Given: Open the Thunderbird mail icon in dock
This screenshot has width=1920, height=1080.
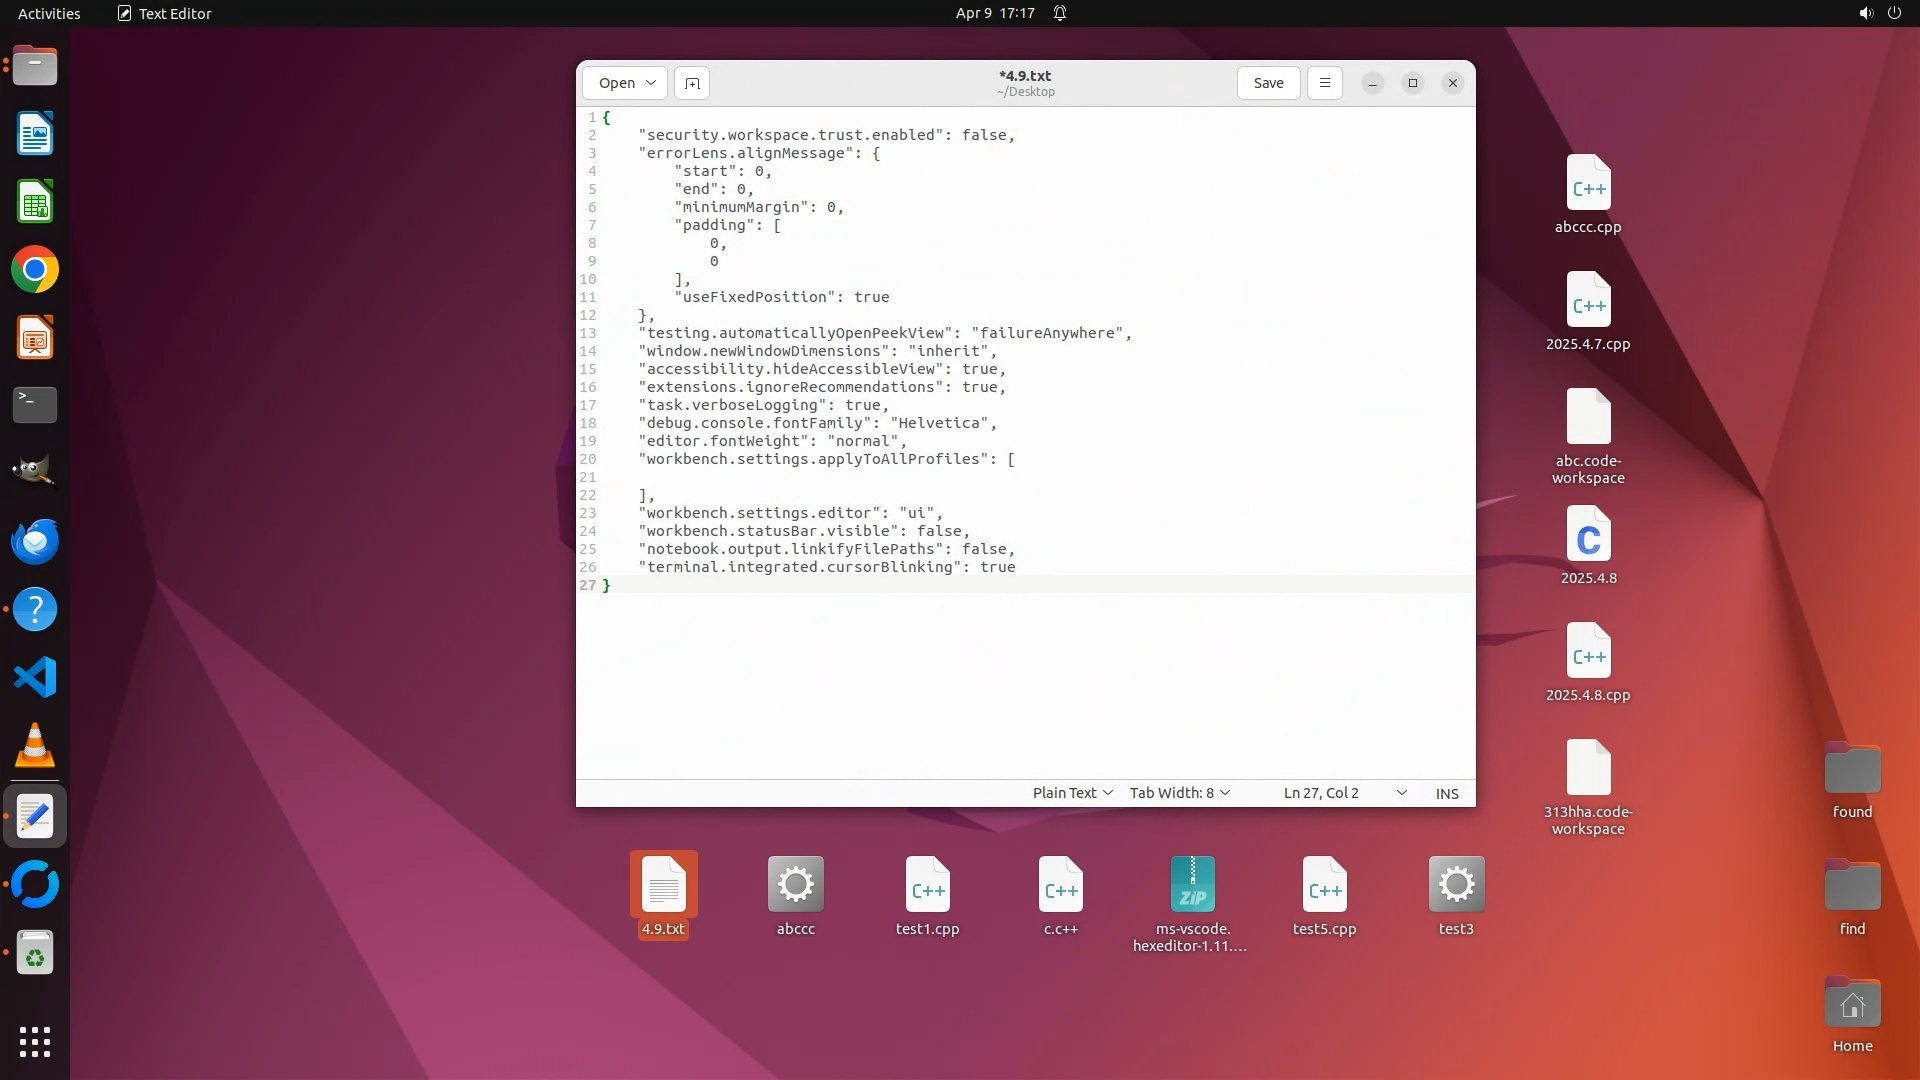Looking at the screenshot, I should (x=35, y=542).
